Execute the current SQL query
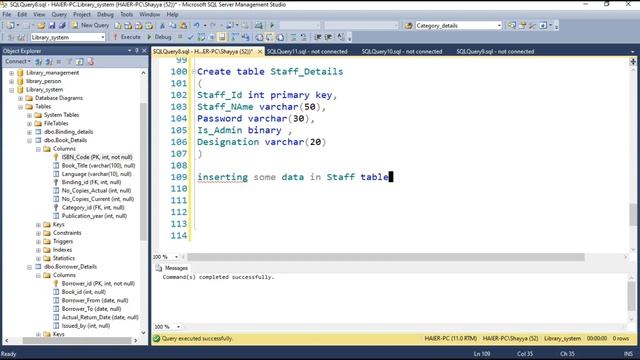Screen dimensions: 640x360 point(127,37)
